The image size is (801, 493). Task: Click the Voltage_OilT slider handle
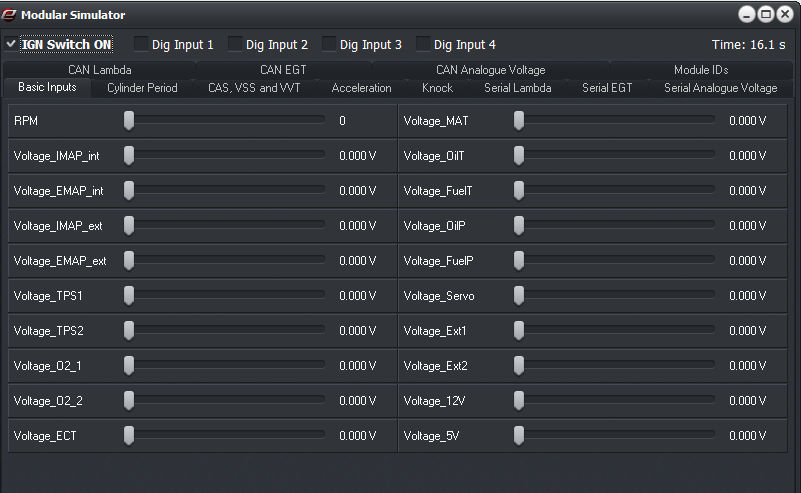pyautogui.click(x=519, y=155)
